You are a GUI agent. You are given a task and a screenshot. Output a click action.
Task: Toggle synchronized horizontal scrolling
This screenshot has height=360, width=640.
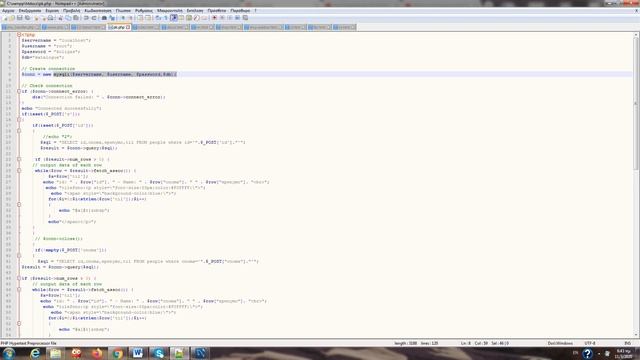click(148, 18)
